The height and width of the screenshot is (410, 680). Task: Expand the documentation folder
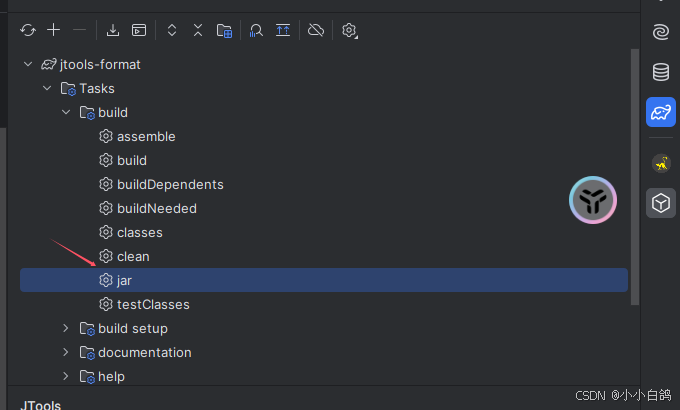(x=66, y=352)
